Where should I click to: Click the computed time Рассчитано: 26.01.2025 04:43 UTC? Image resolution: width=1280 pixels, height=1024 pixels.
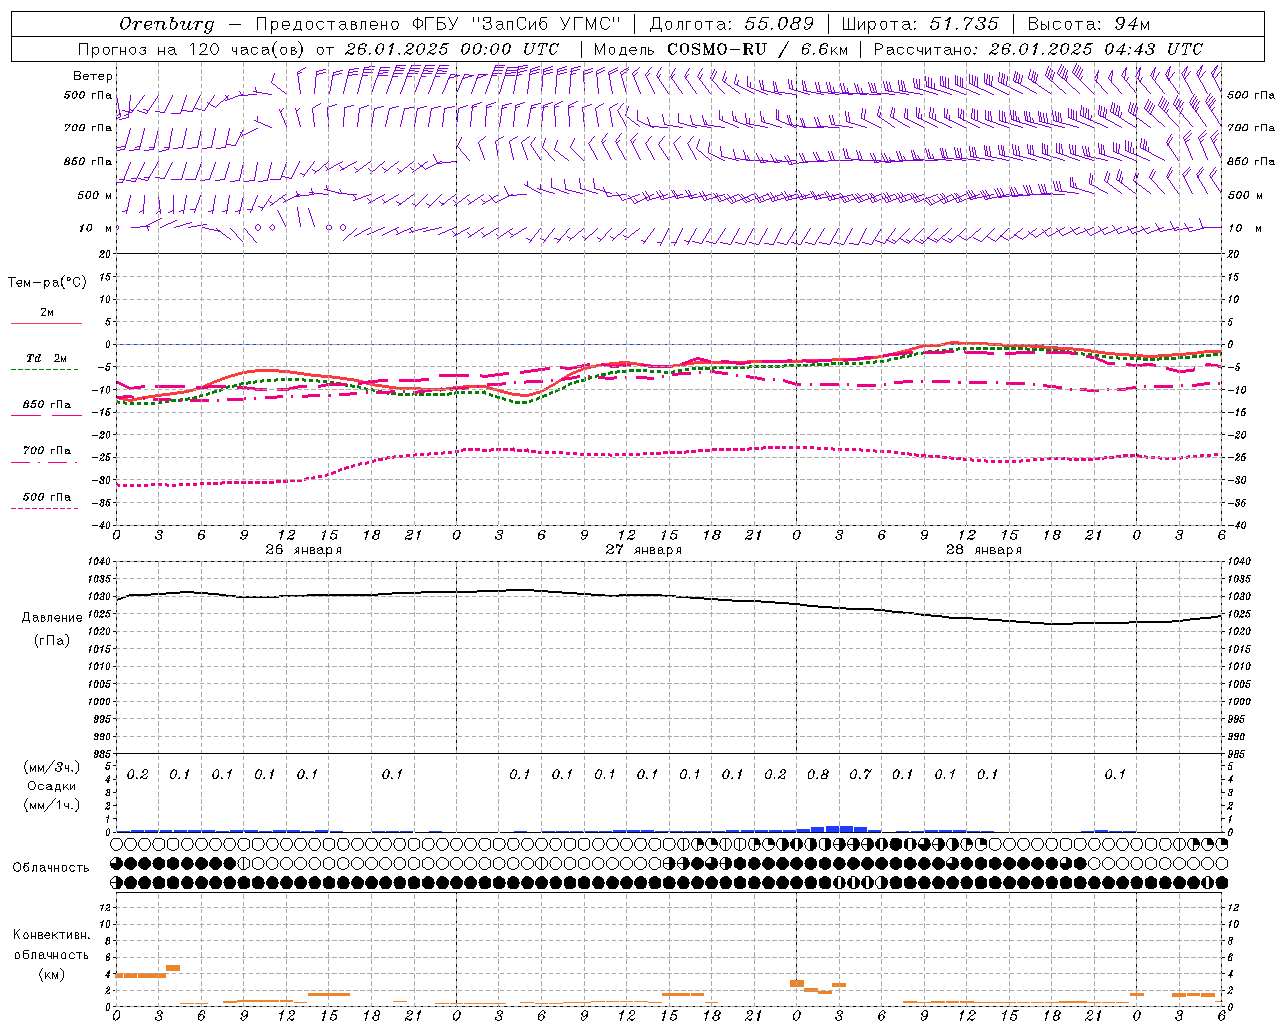[x=1038, y=49]
